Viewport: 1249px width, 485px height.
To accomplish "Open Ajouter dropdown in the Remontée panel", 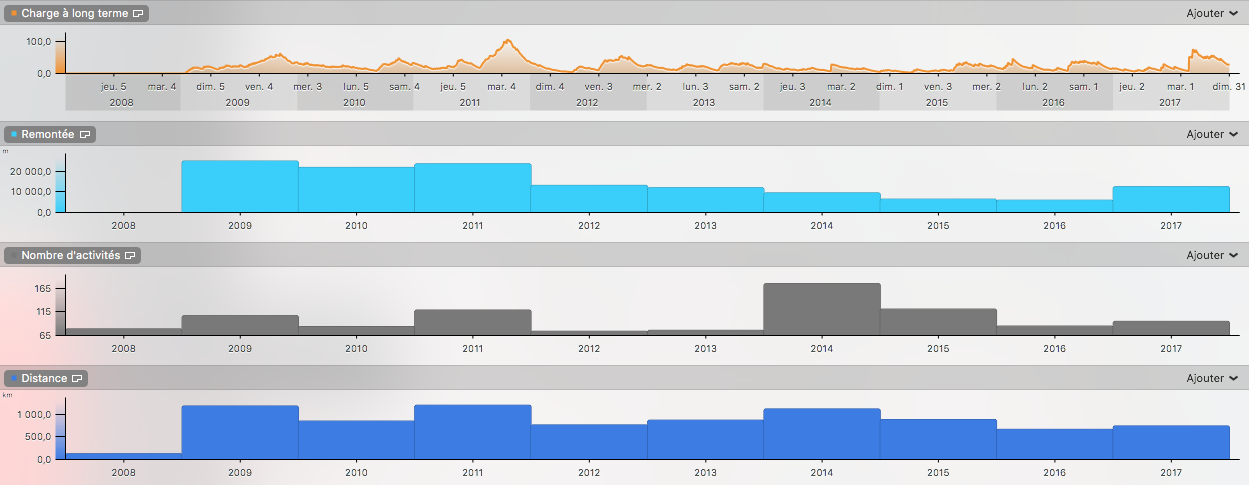I will pyautogui.click(x=1211, y=134).
